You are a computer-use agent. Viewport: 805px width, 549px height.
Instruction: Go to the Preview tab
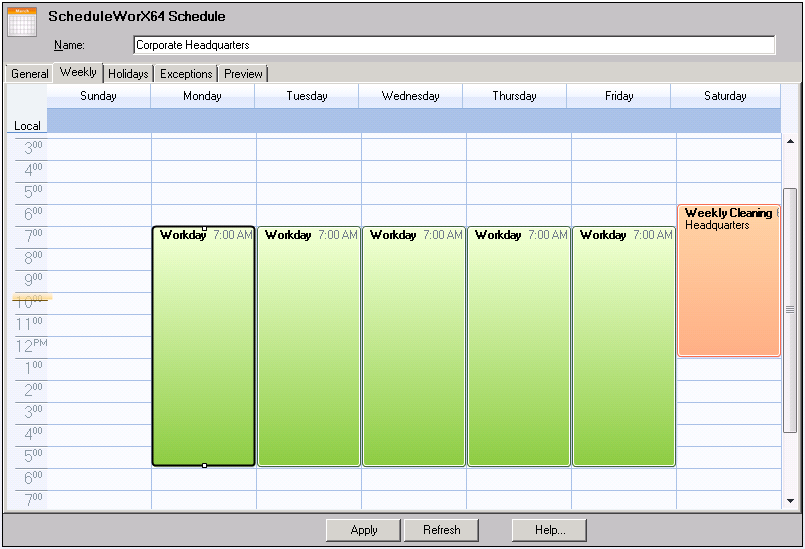click(243, 74)
